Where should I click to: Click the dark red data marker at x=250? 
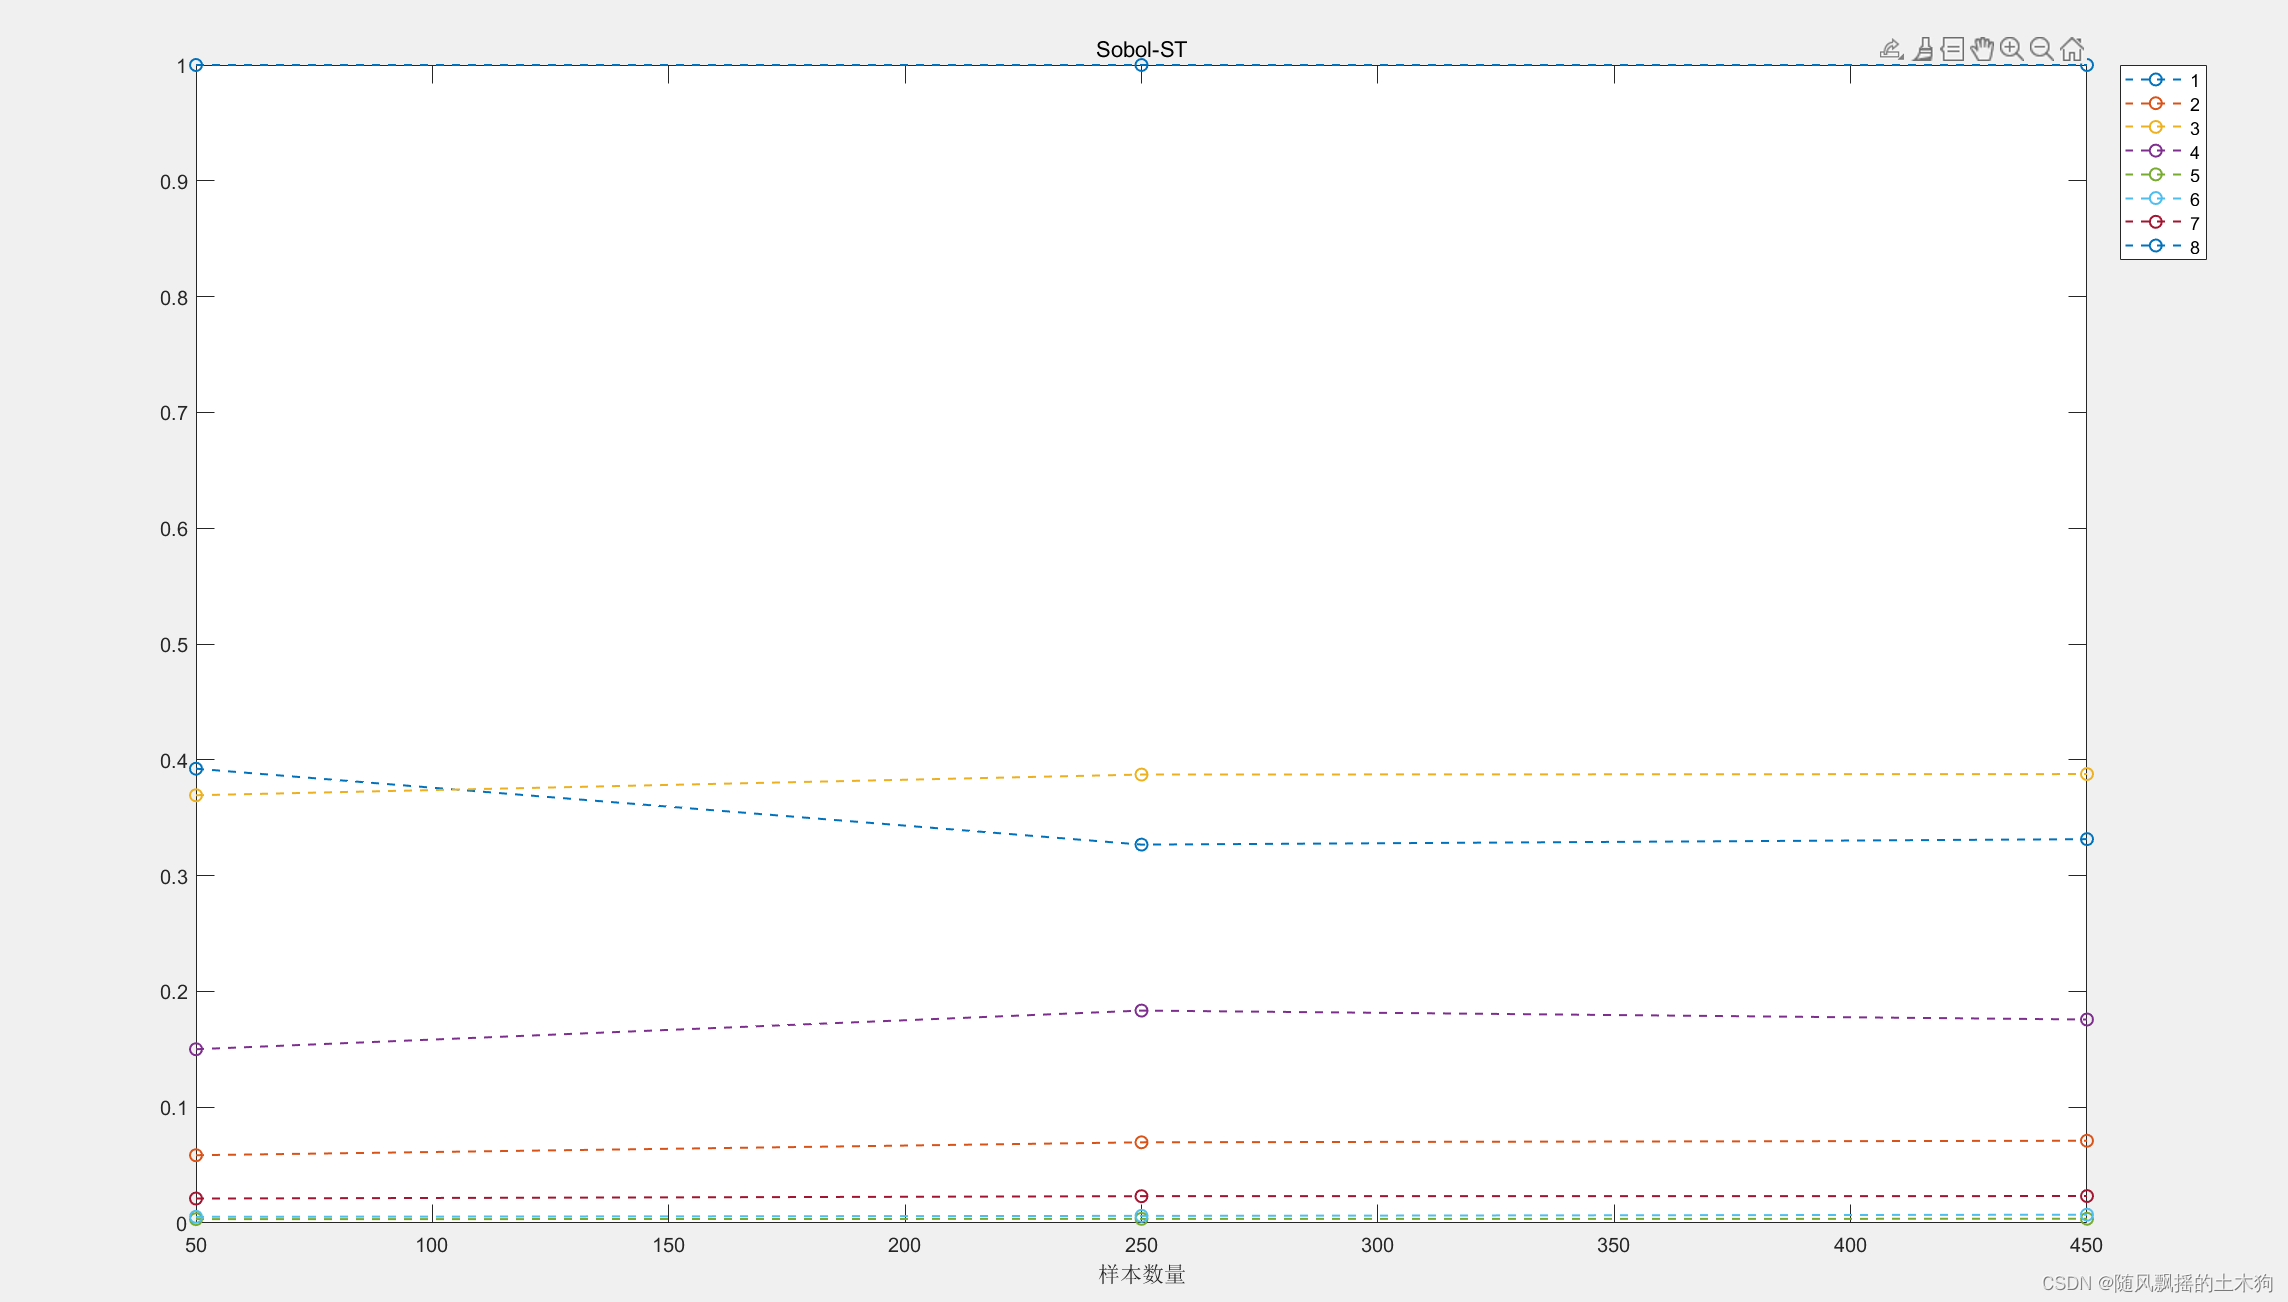1141,1196
